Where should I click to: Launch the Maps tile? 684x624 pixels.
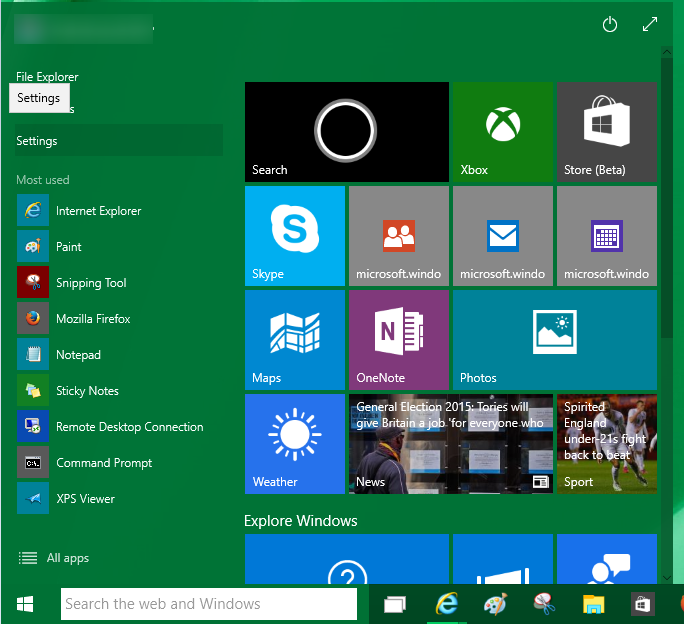[295, 340]
